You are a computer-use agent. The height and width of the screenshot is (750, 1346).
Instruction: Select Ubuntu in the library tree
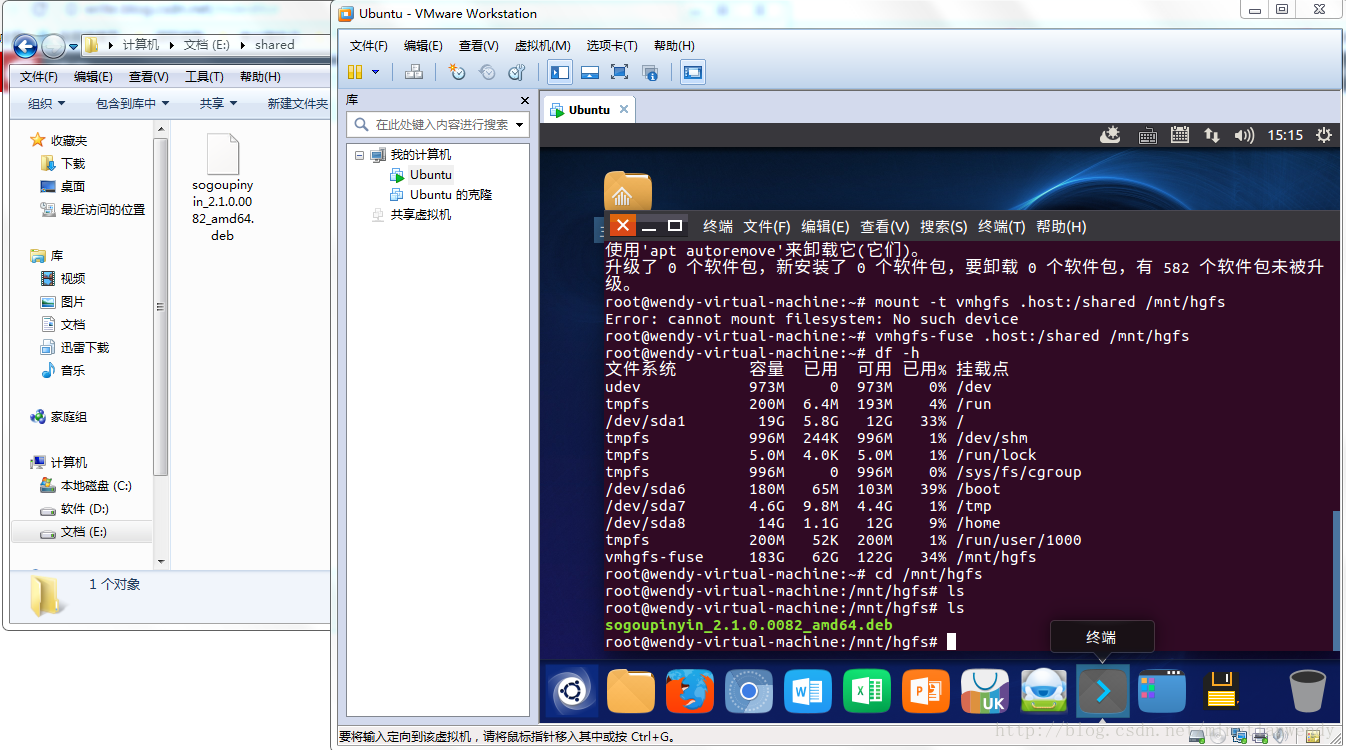[x=431, y=175]
